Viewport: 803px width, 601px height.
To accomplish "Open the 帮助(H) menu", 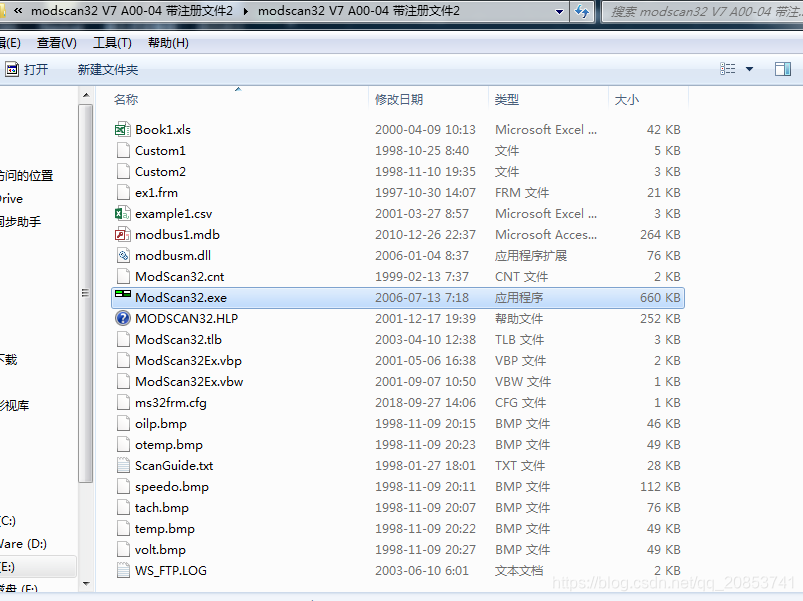I will 168,43.
